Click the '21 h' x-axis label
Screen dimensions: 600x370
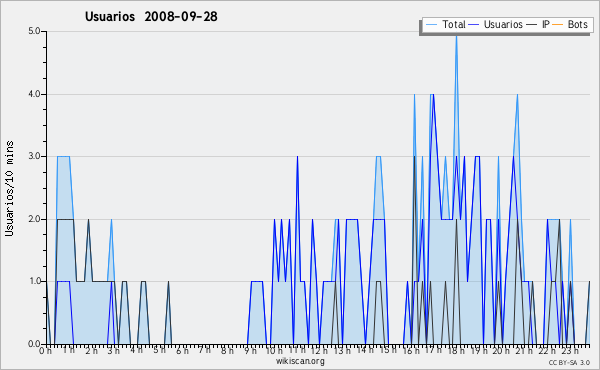pyautogui.click(x=524, y=350)
